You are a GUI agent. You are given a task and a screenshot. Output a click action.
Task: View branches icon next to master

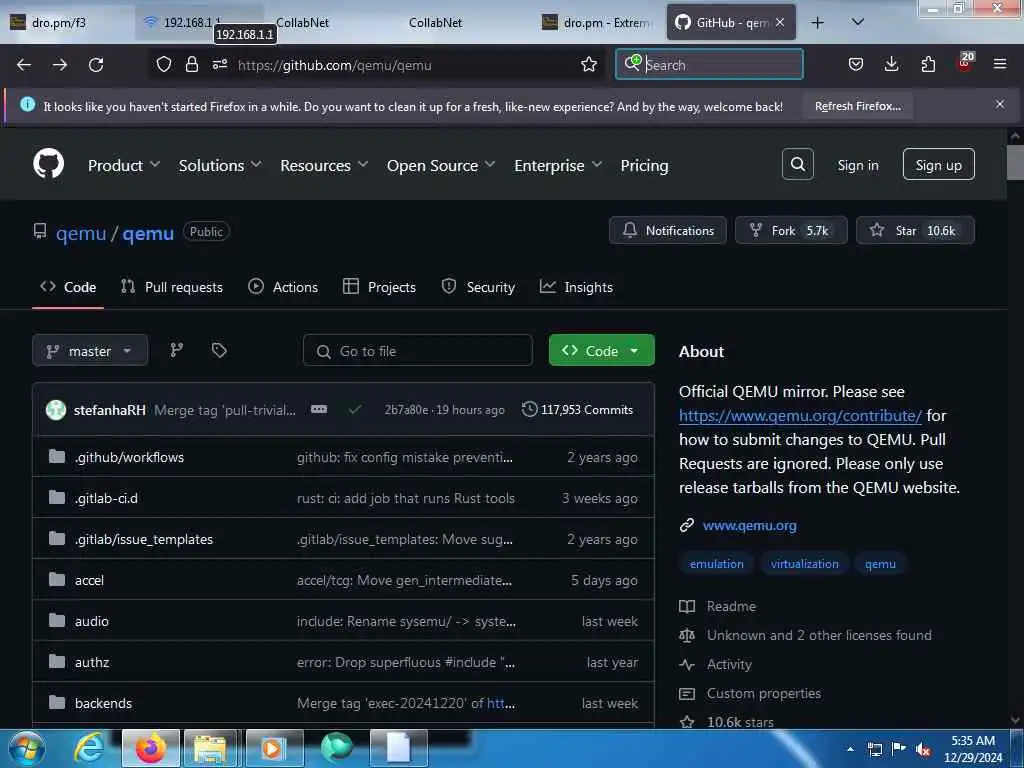(x=176, y=351)
